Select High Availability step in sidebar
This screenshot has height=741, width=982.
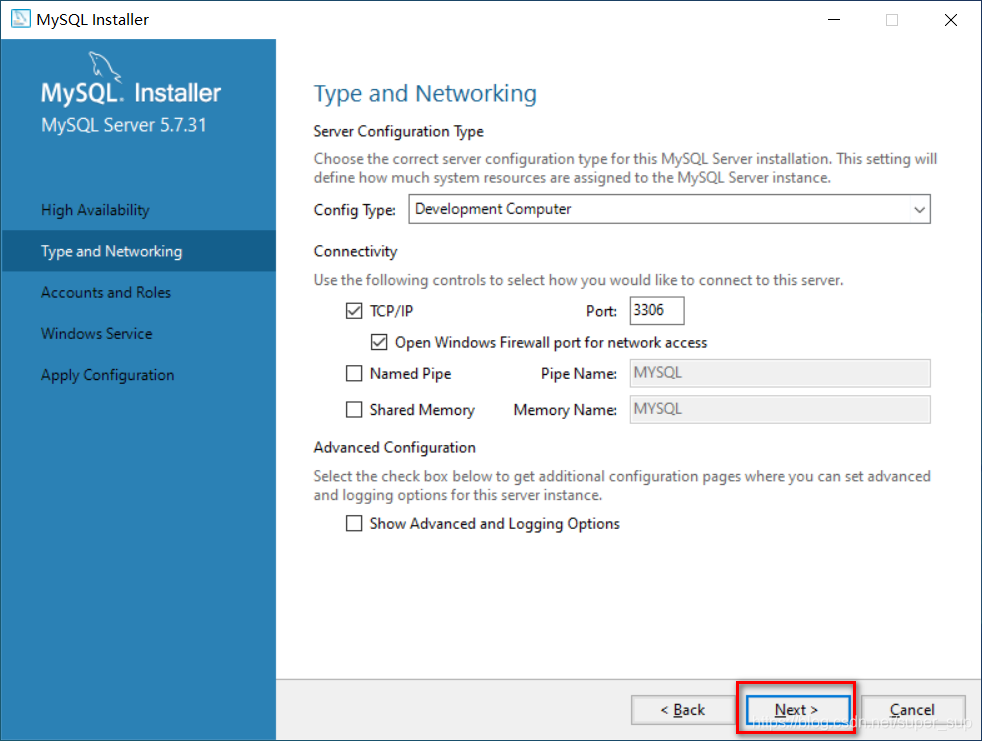(138, 210)
